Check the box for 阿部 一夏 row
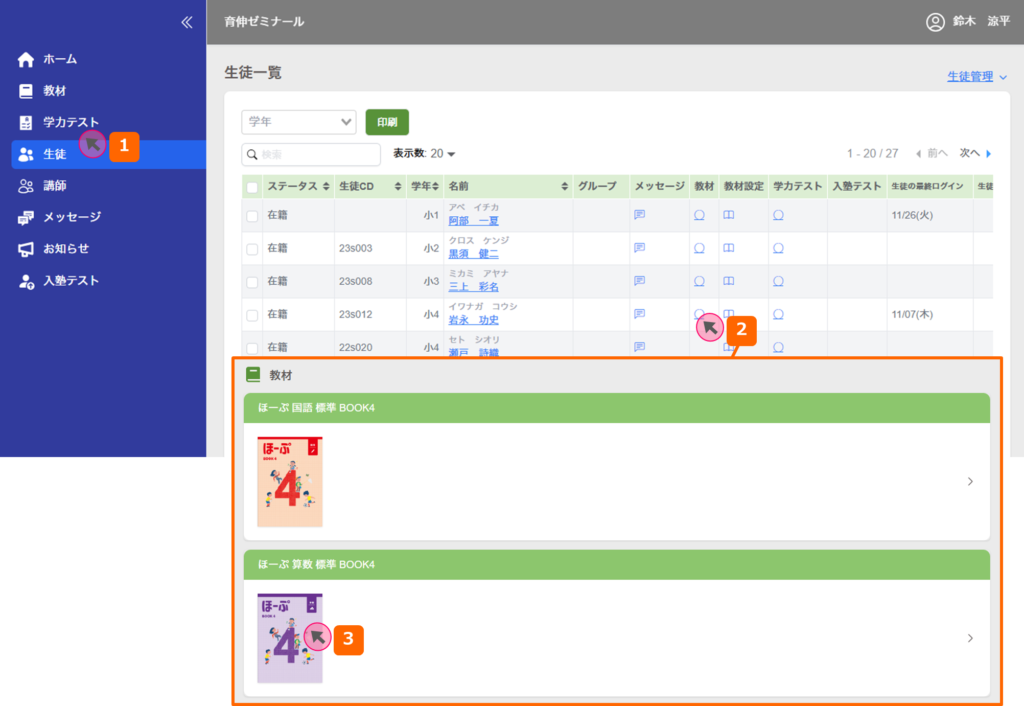The height and width of the screenshot is (706, 1024). [252, 215]
